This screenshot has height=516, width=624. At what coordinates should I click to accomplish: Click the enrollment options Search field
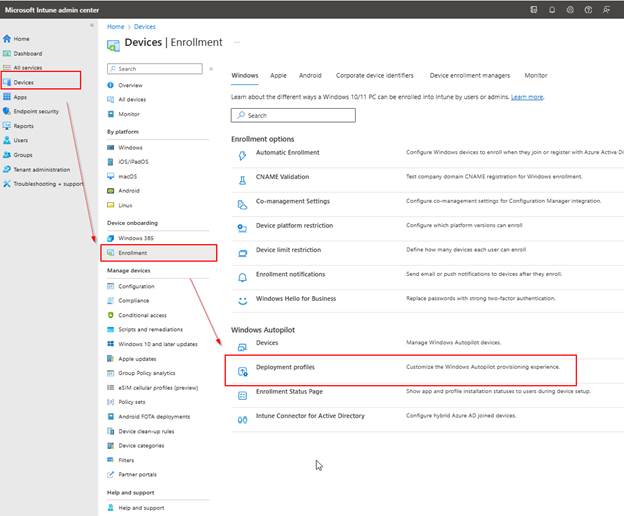(x=293, y=116)
